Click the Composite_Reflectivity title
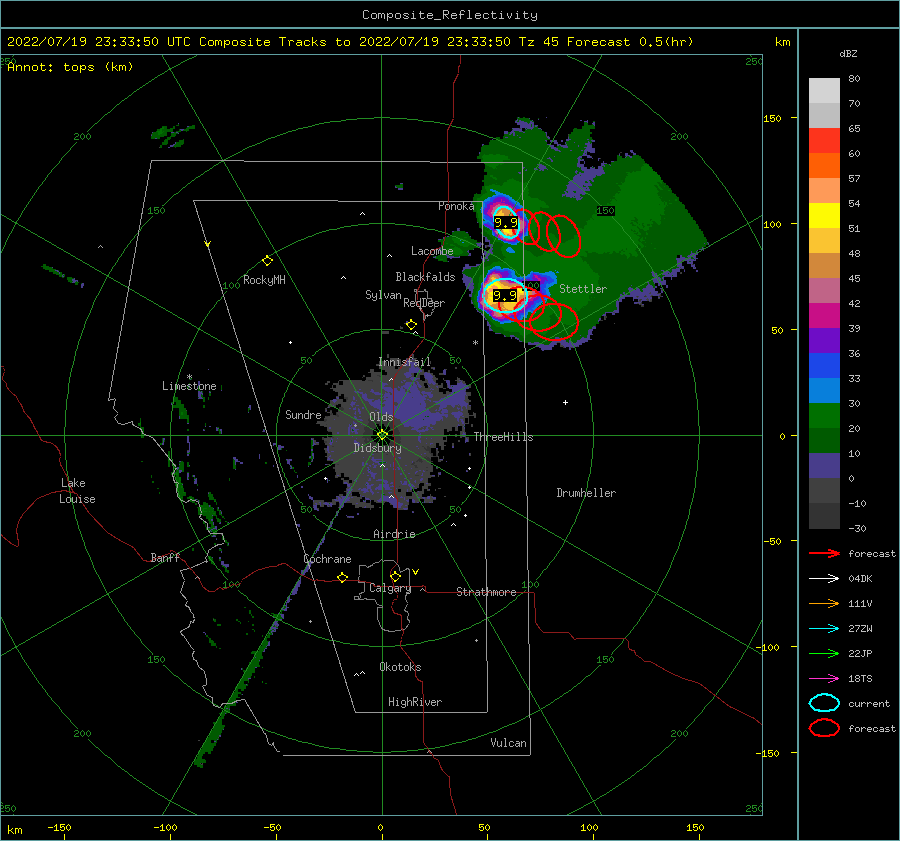The image size is (900, 841). coord(449,15)
